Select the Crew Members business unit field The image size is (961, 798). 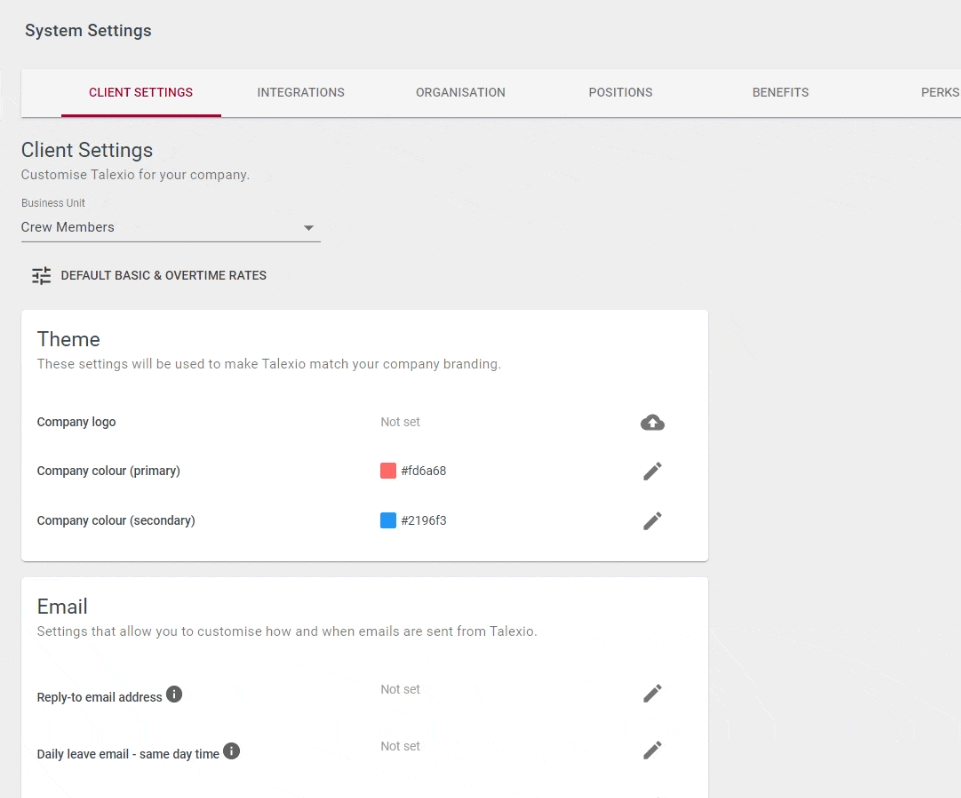coord(170,227)
